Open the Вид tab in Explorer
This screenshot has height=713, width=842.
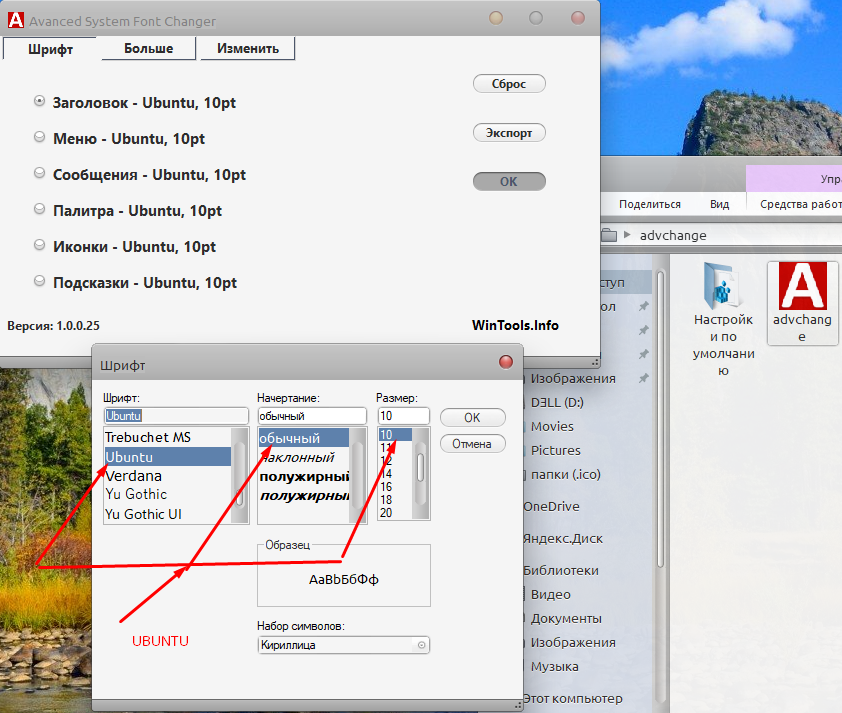(x=720, y=204)
